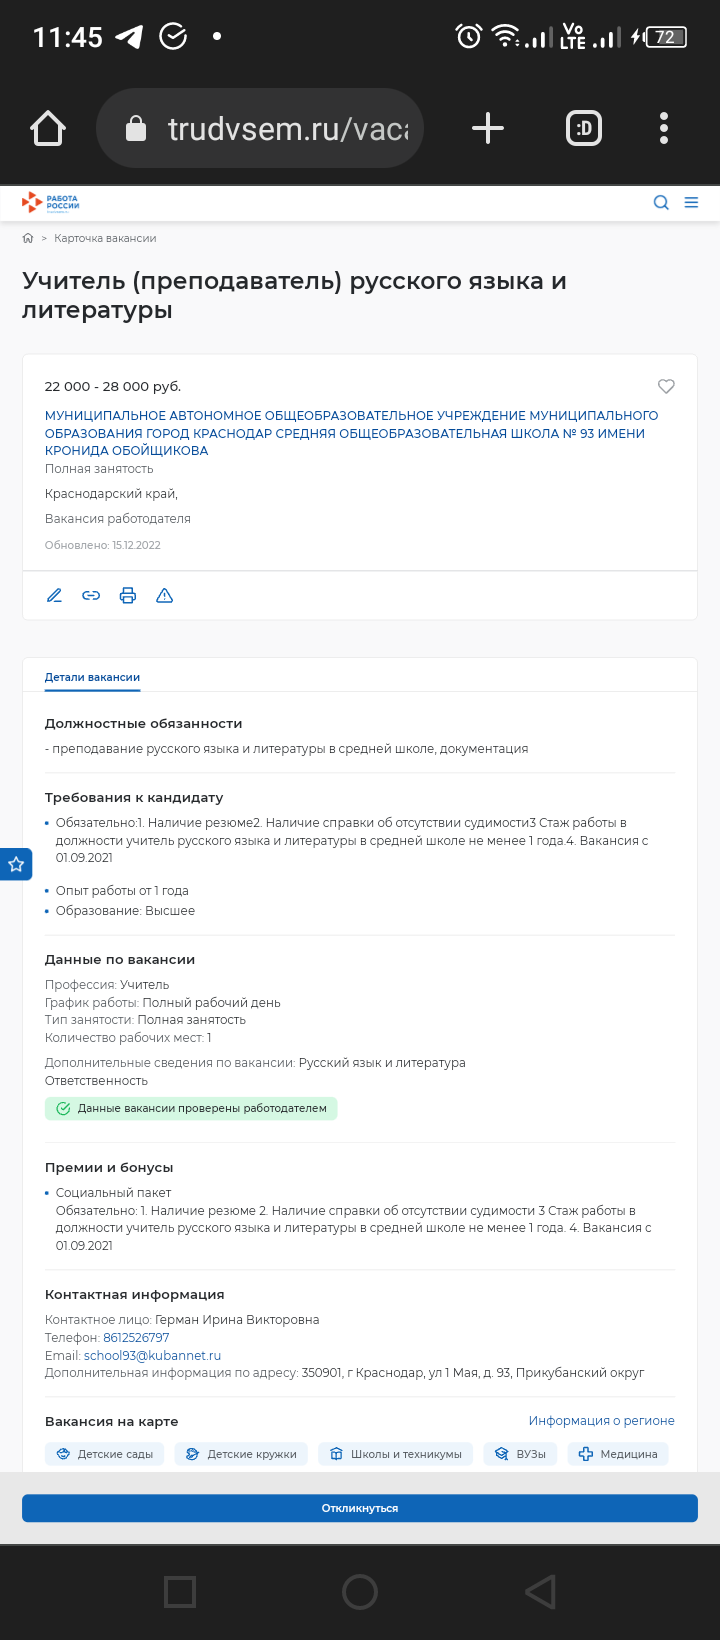Open the browser three-dot menu
This screenshot has height=1640, width=720.
(x=664, y=128)
